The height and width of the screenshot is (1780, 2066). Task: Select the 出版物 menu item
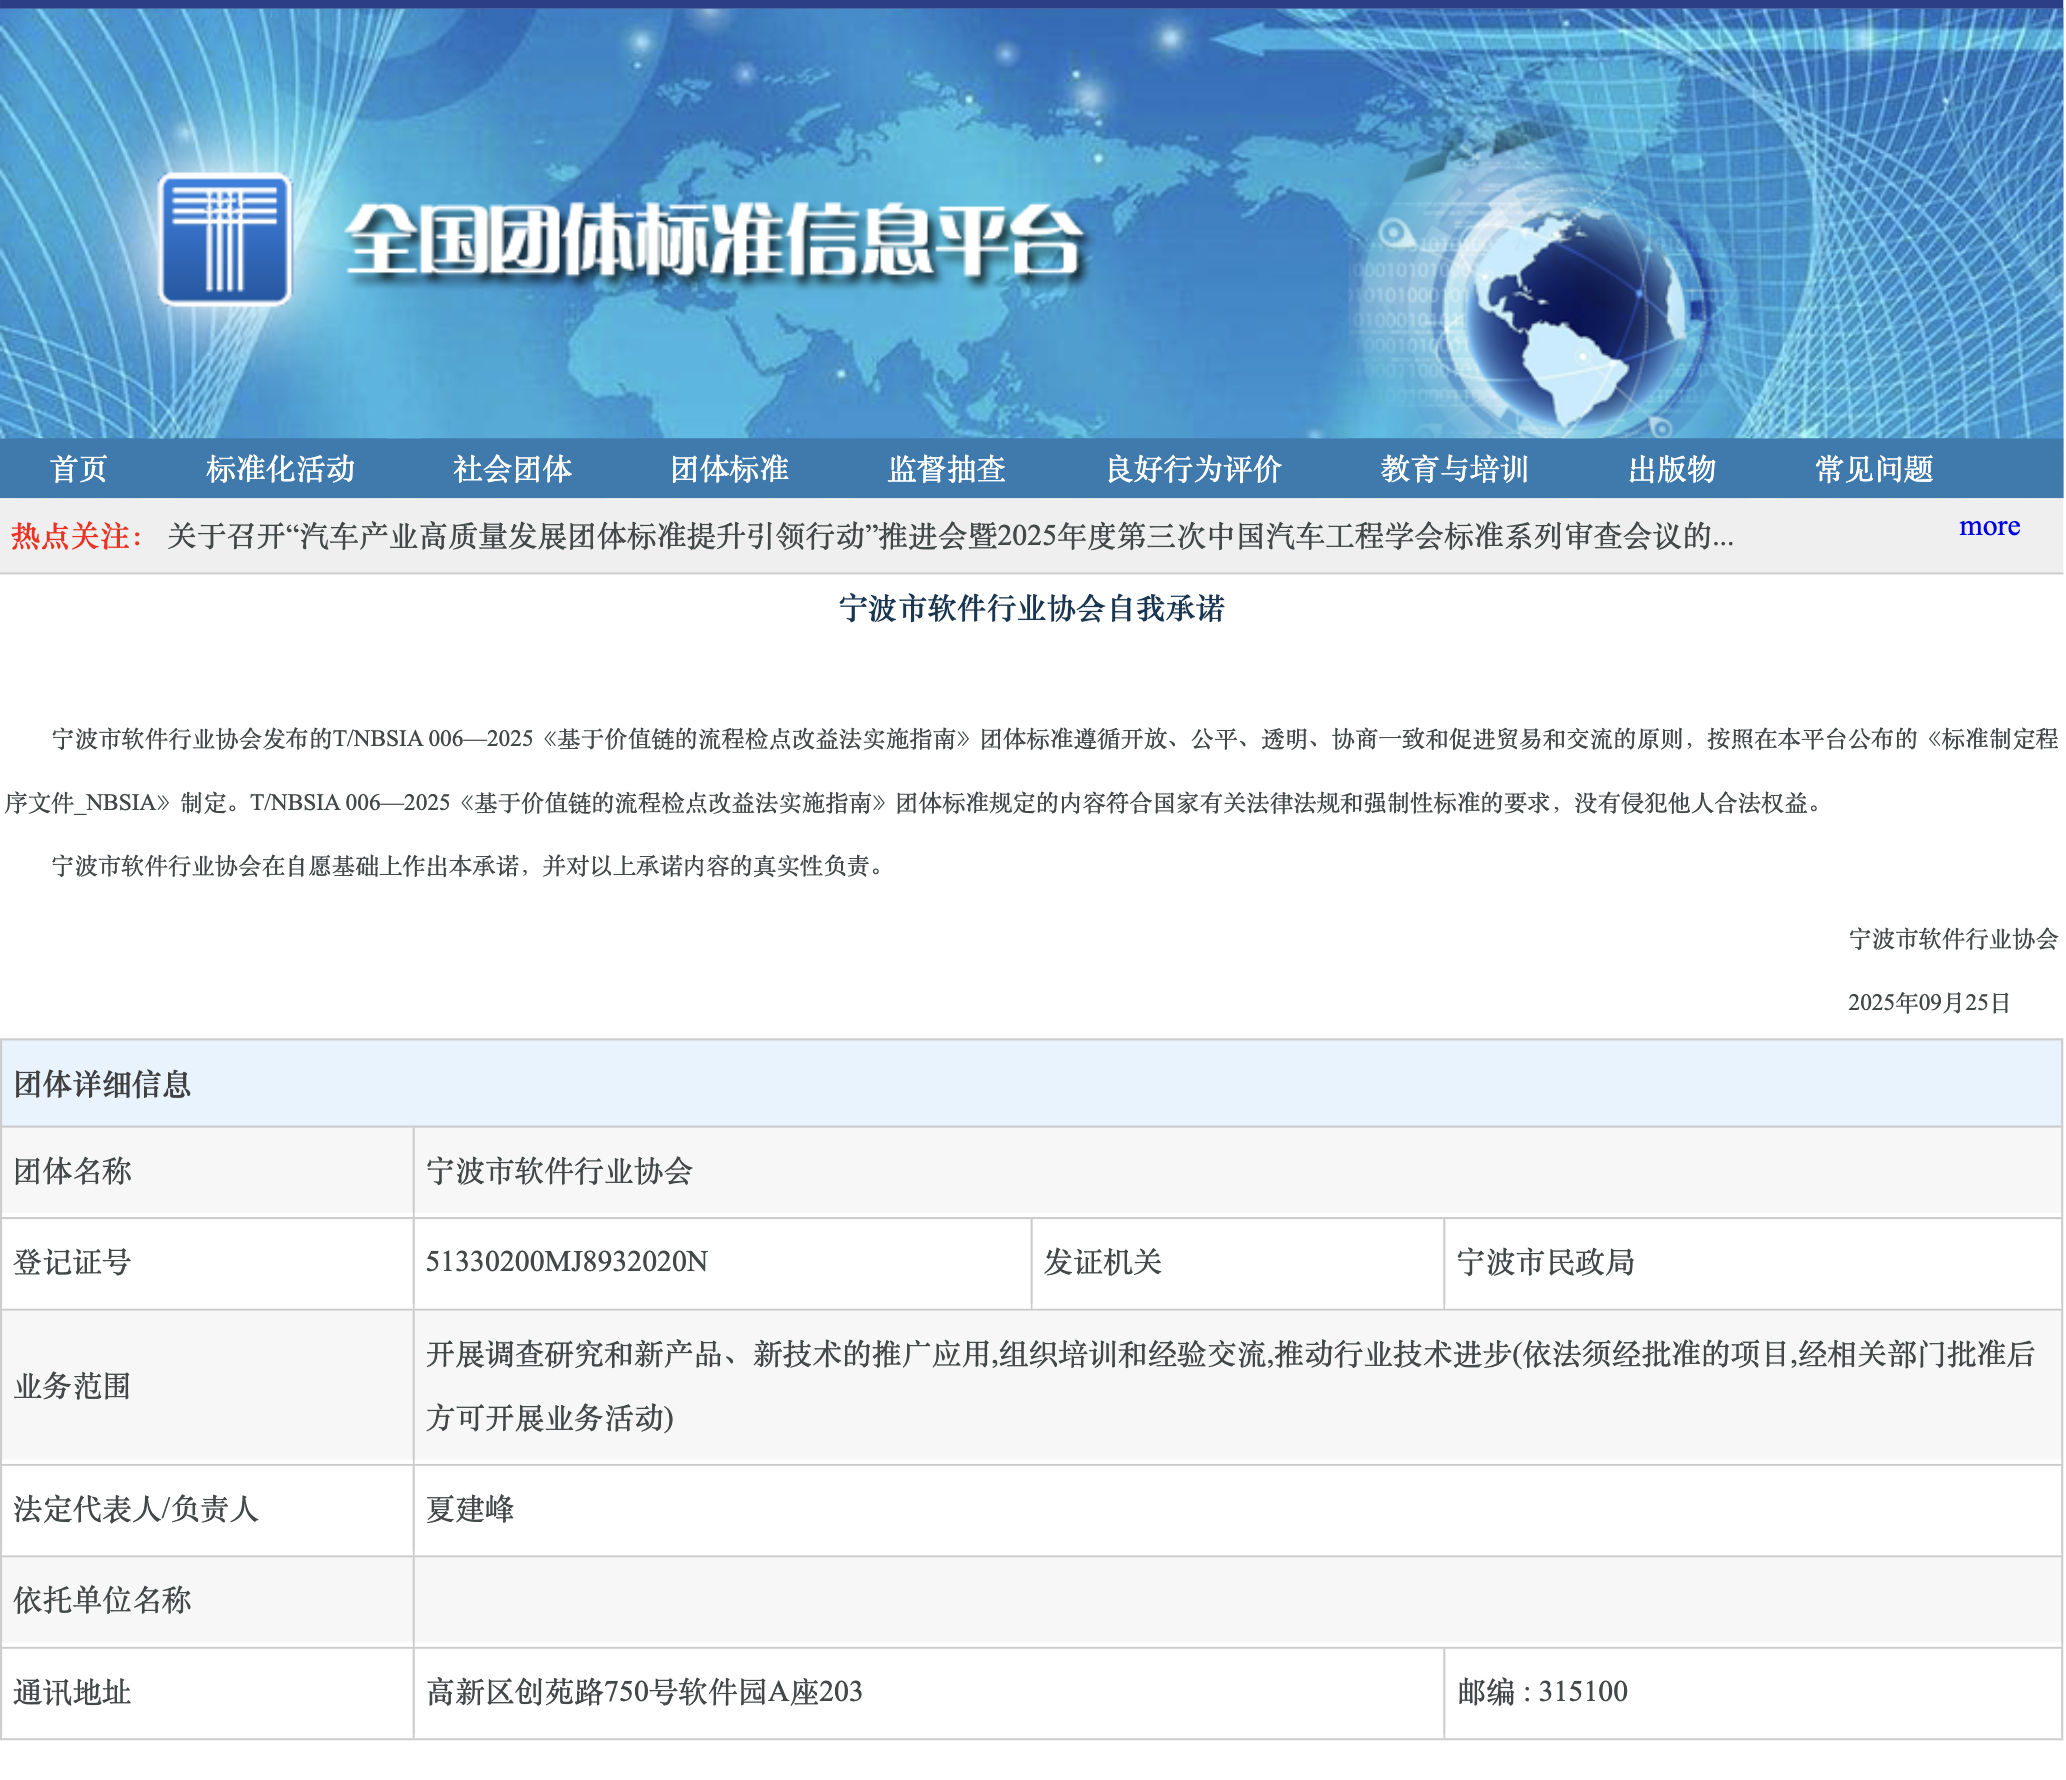pos(1671,469)
